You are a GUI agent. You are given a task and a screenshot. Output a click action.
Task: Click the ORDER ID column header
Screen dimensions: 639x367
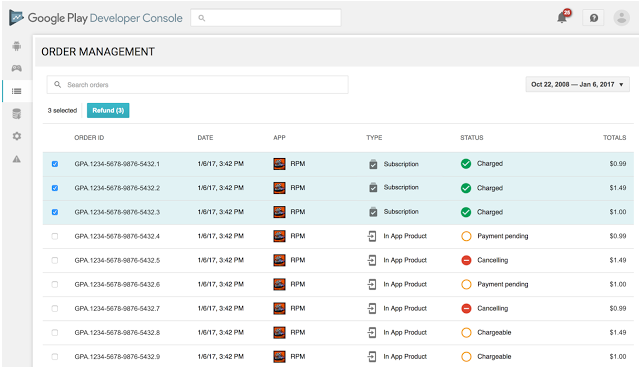point(89,138)
